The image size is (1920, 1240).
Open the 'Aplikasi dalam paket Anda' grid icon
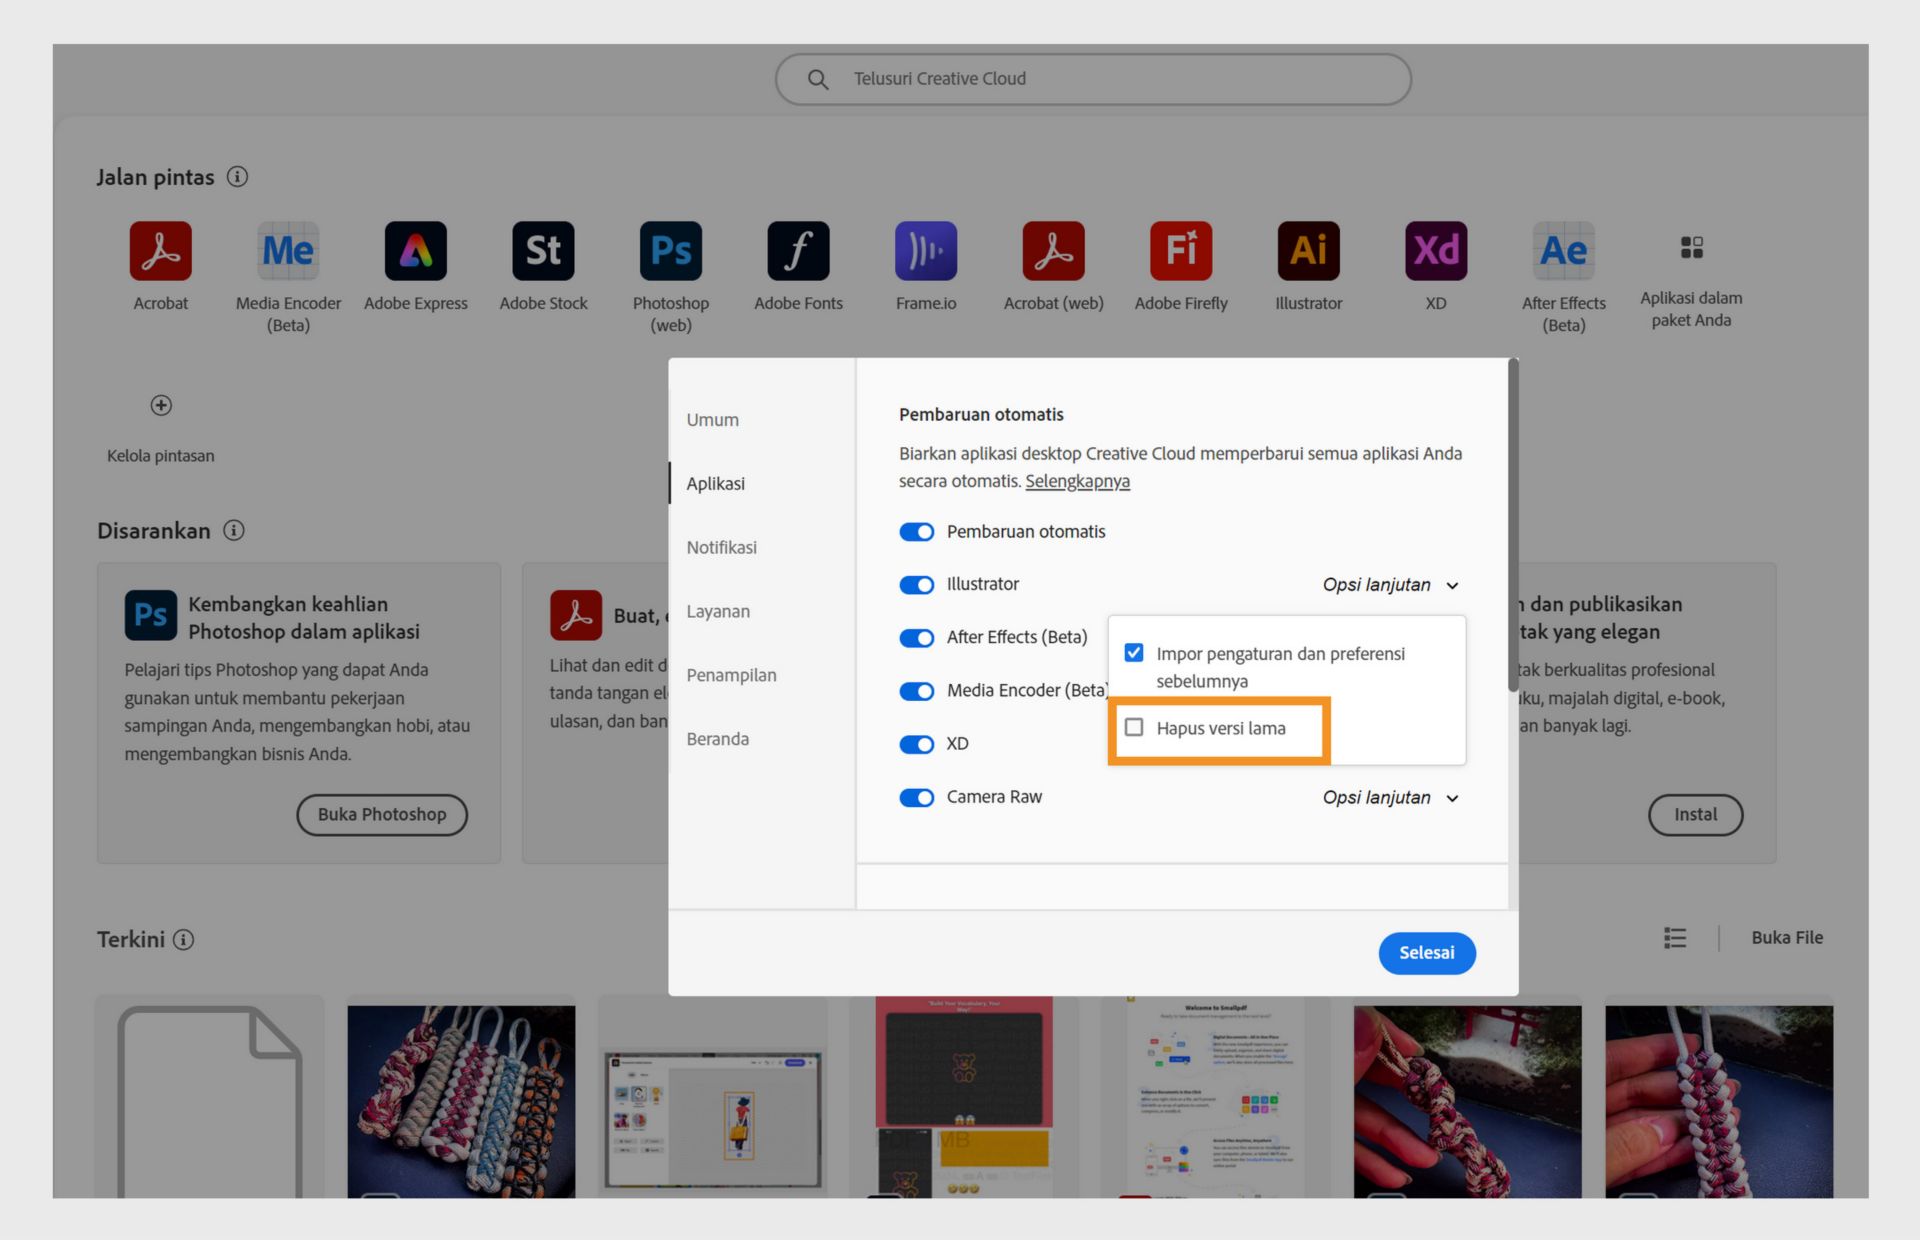[1691, 248]
